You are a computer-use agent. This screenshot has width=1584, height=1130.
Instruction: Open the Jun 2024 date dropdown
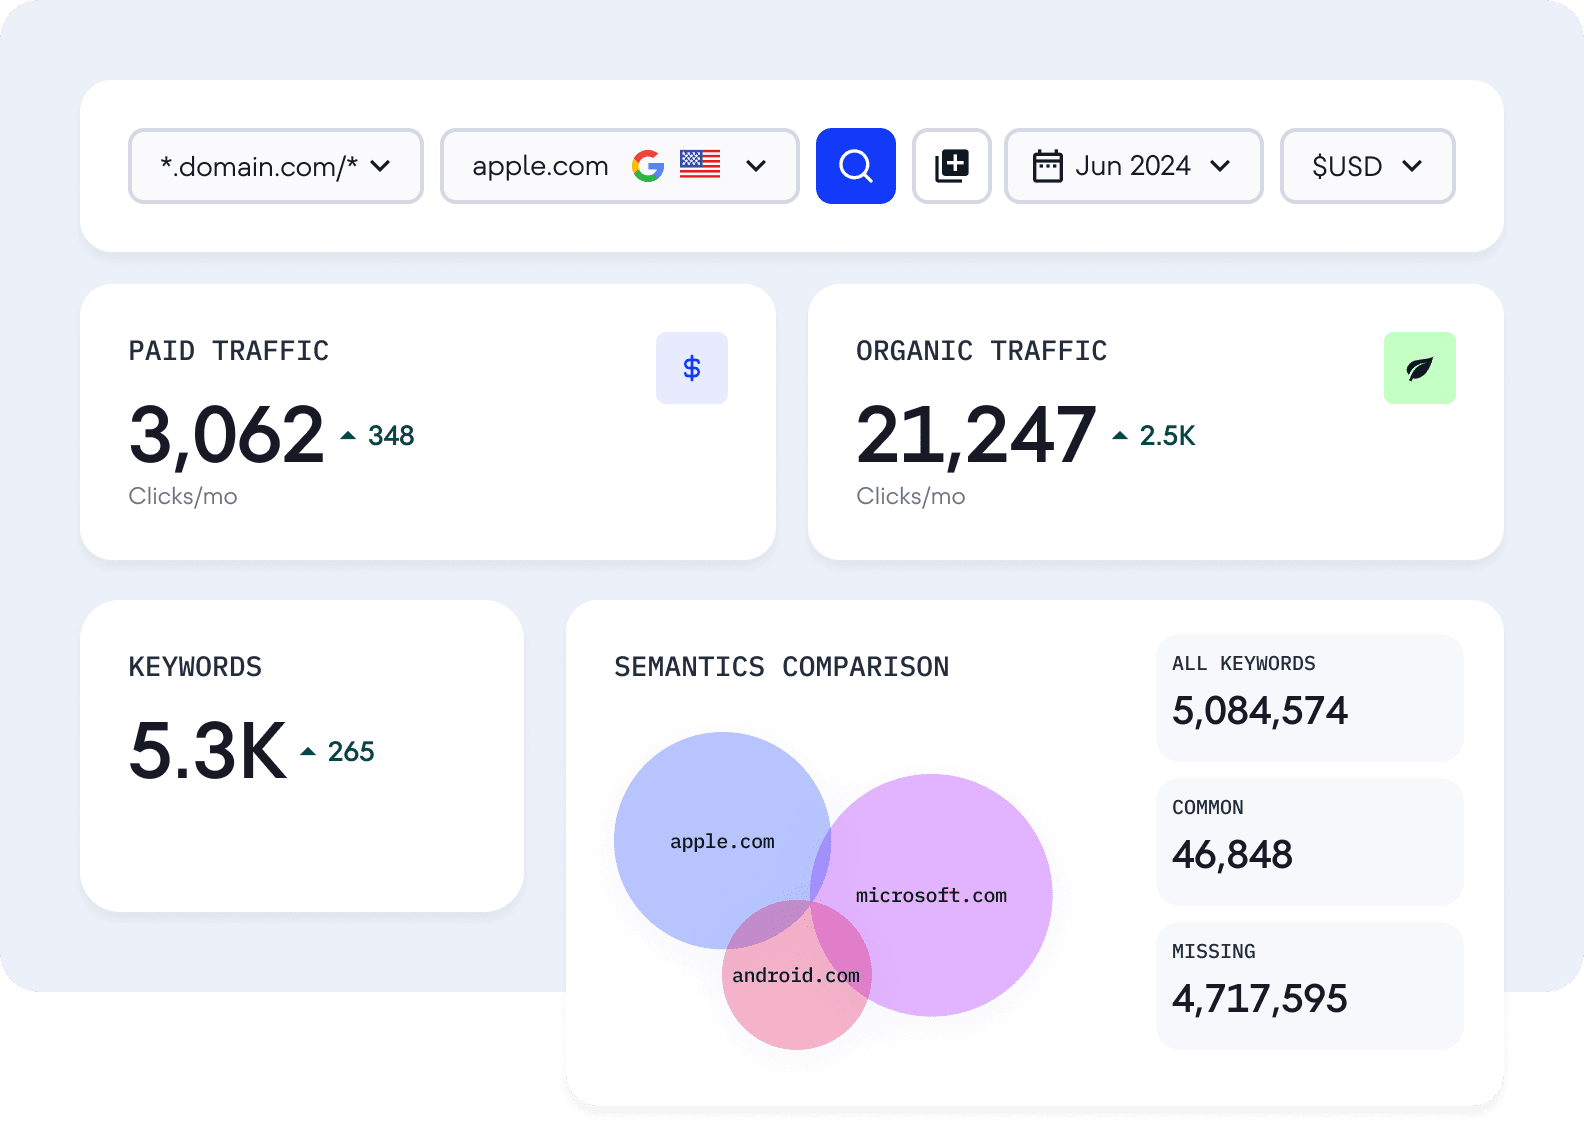1134,166
